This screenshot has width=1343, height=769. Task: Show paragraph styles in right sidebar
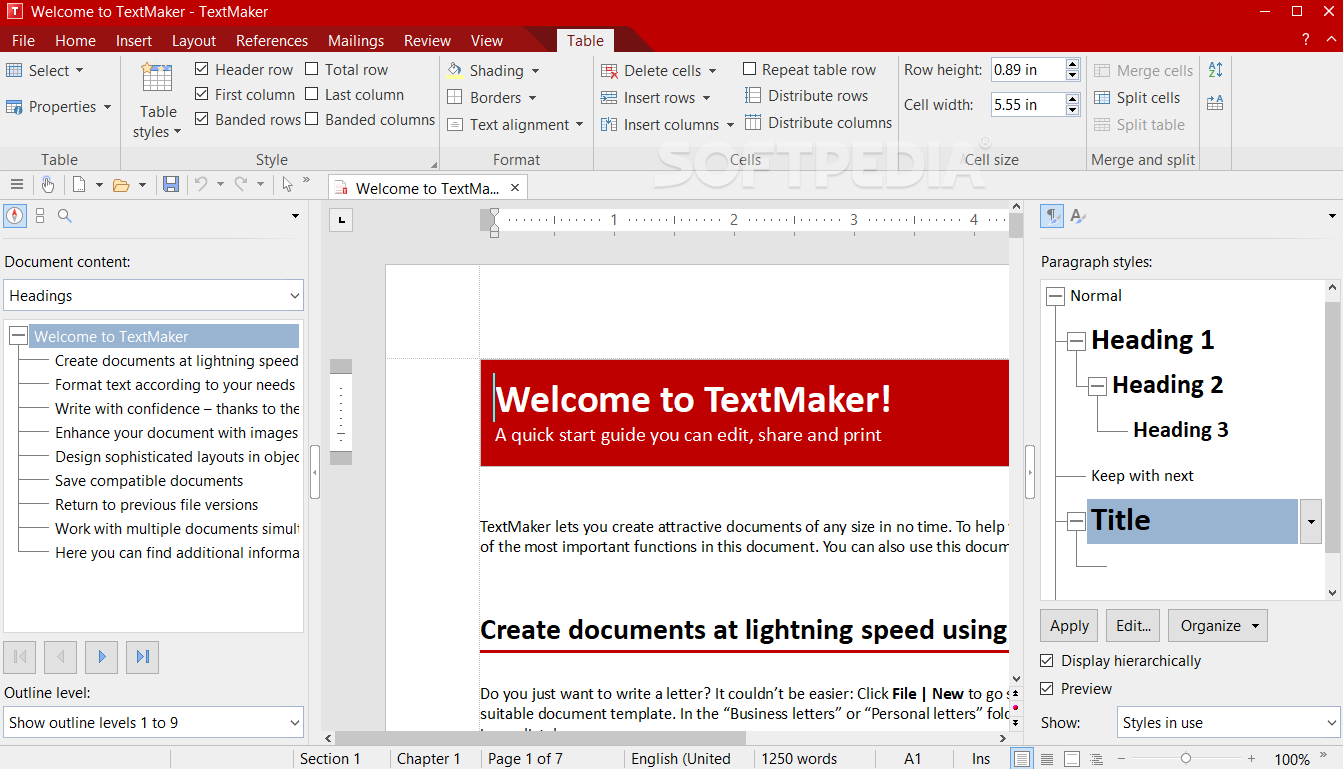(1052, 215)
